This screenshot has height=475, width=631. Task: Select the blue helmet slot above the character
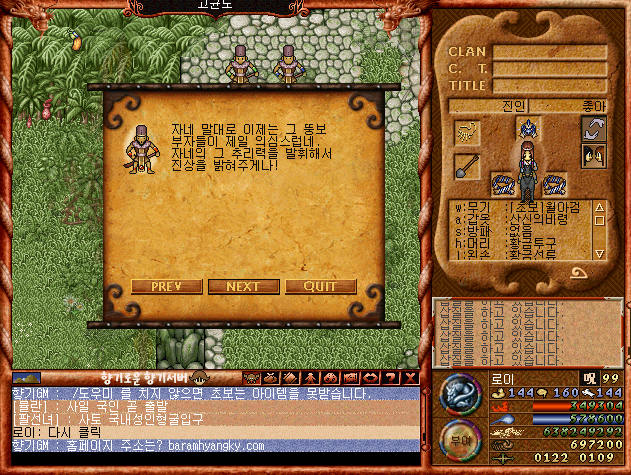click(528, 128)
